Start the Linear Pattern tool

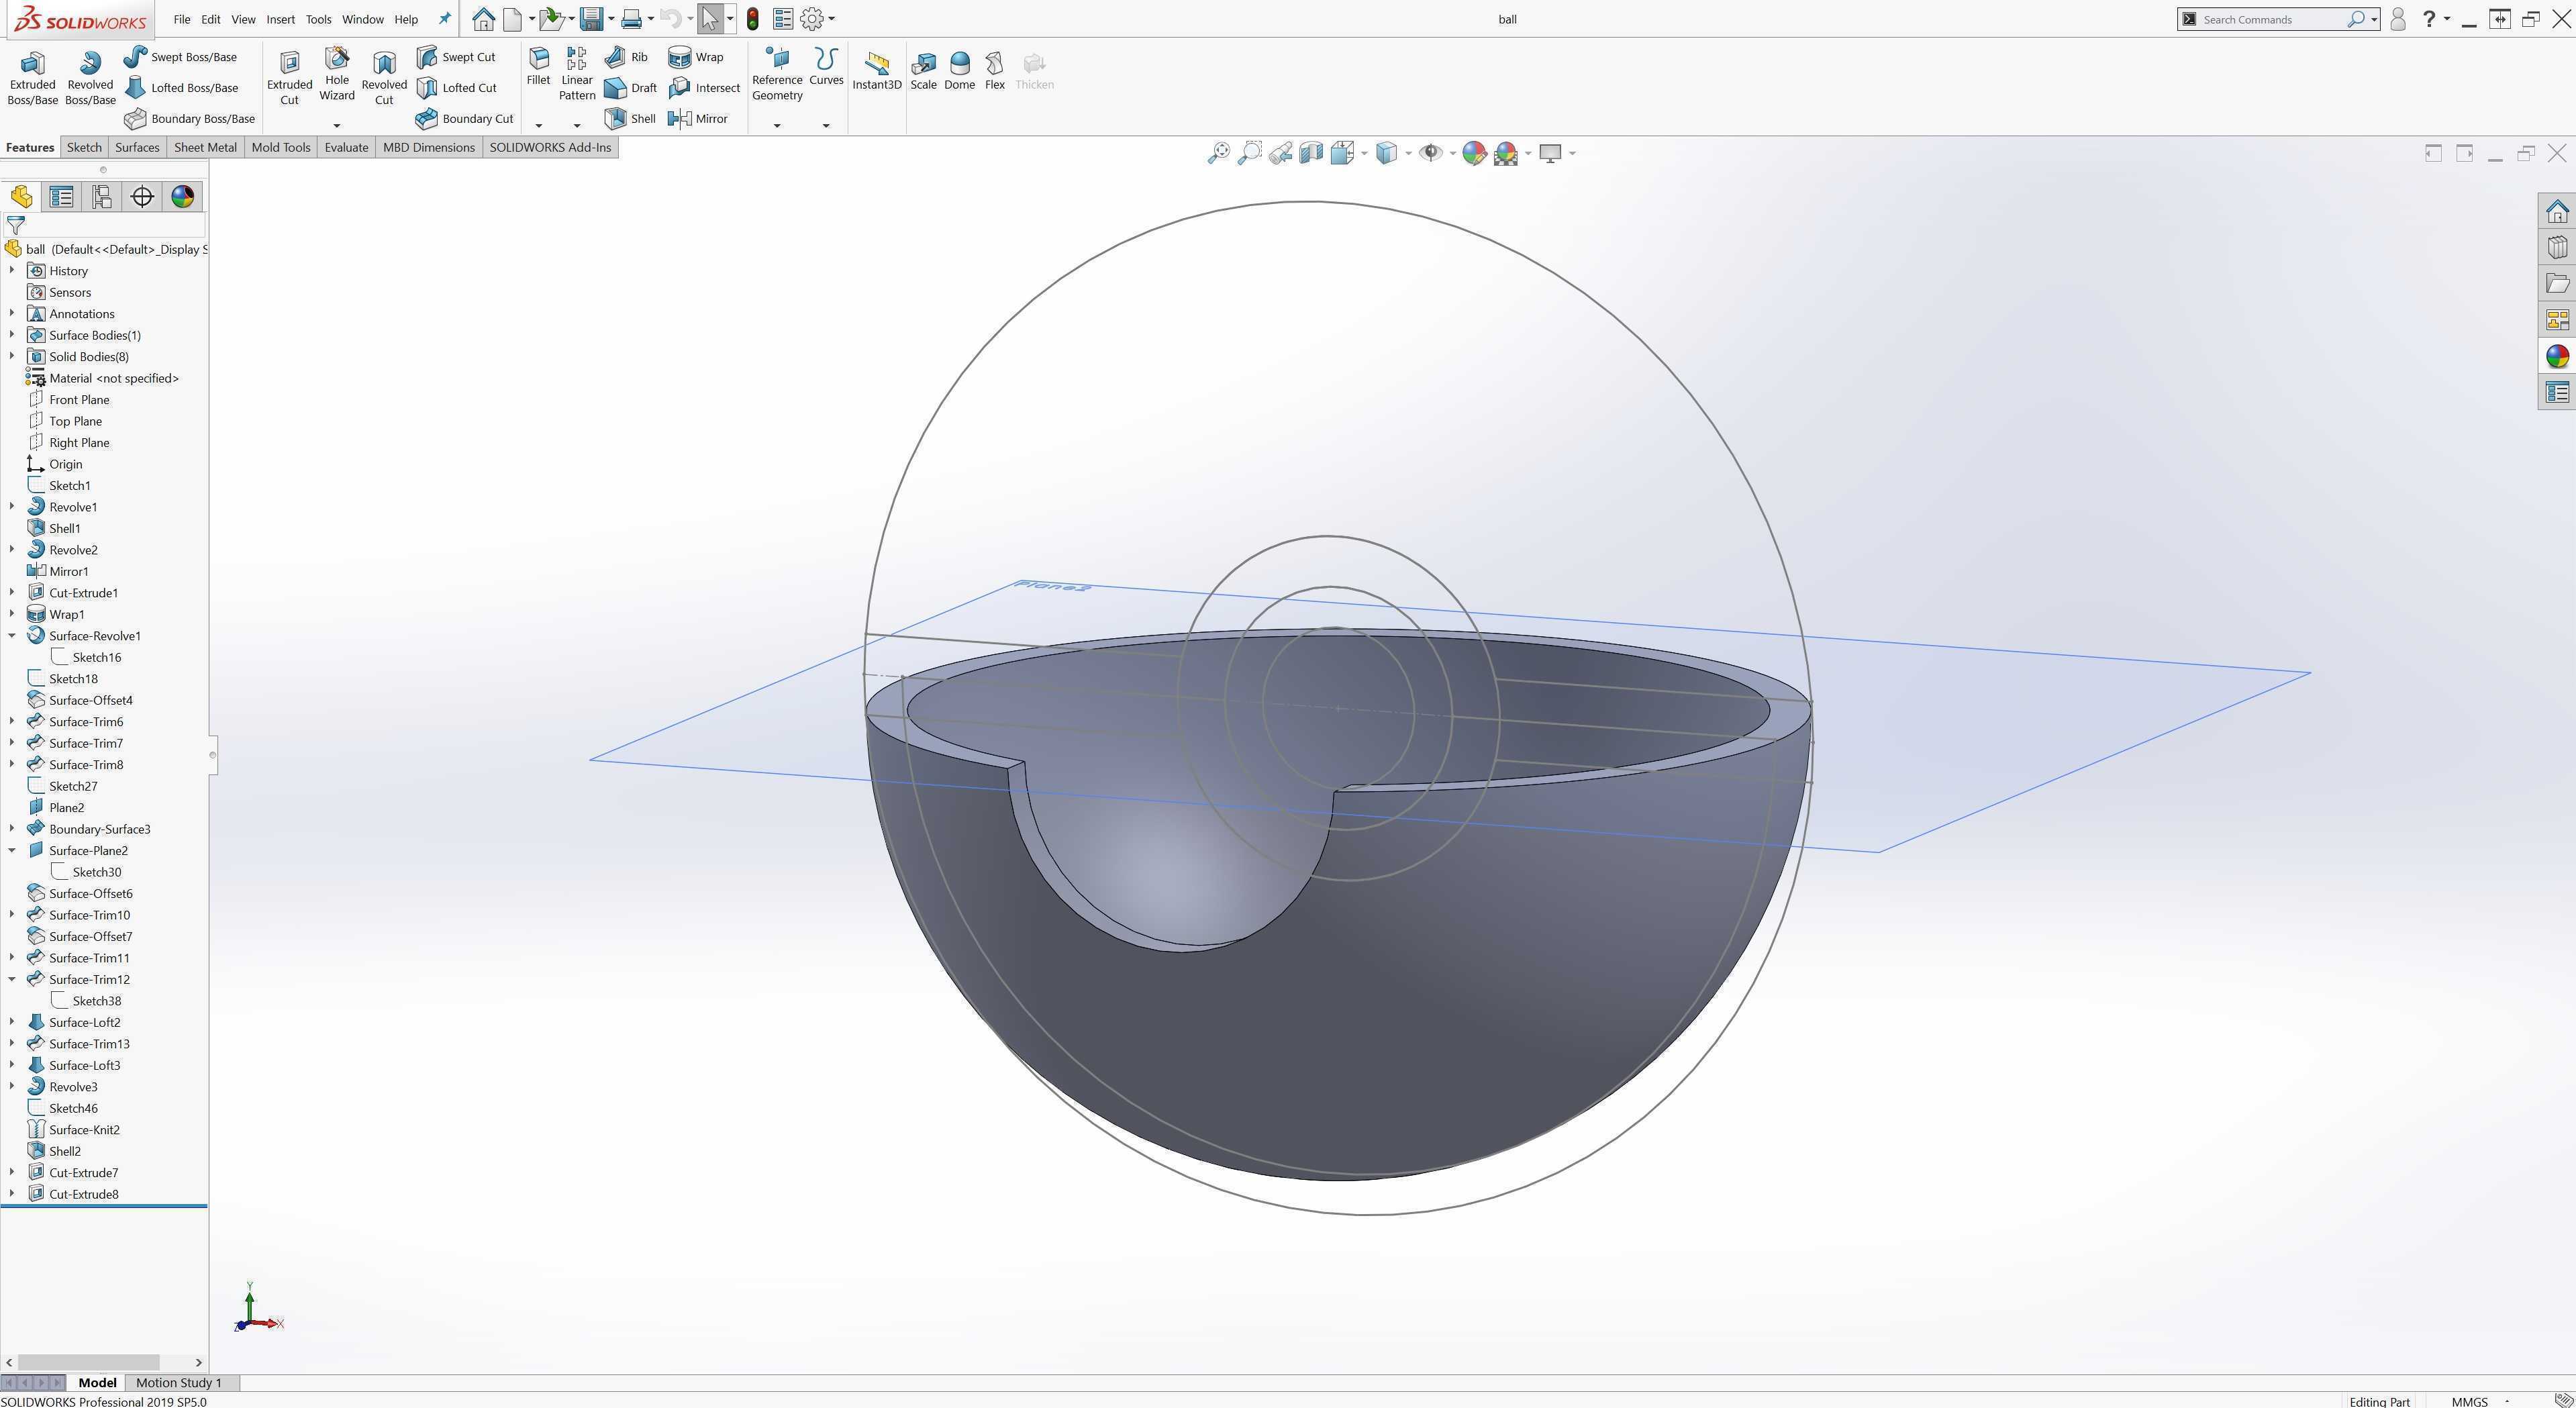pos(577,74)
